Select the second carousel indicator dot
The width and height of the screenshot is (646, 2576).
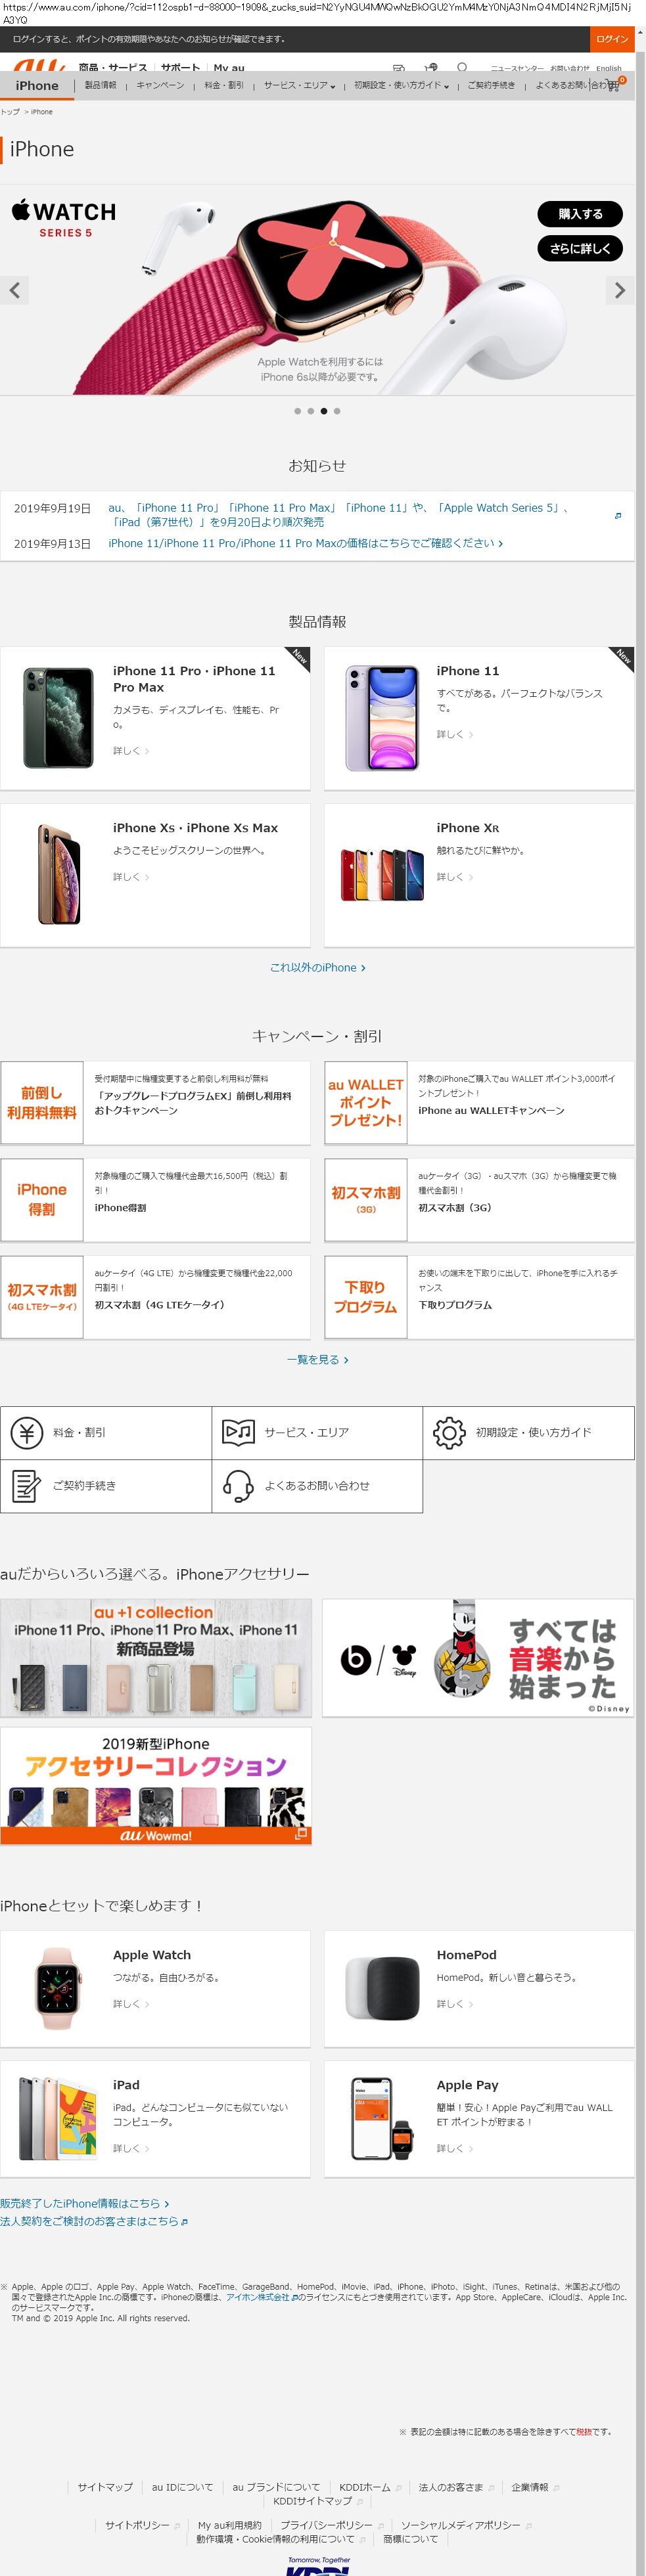pos(310,411)
